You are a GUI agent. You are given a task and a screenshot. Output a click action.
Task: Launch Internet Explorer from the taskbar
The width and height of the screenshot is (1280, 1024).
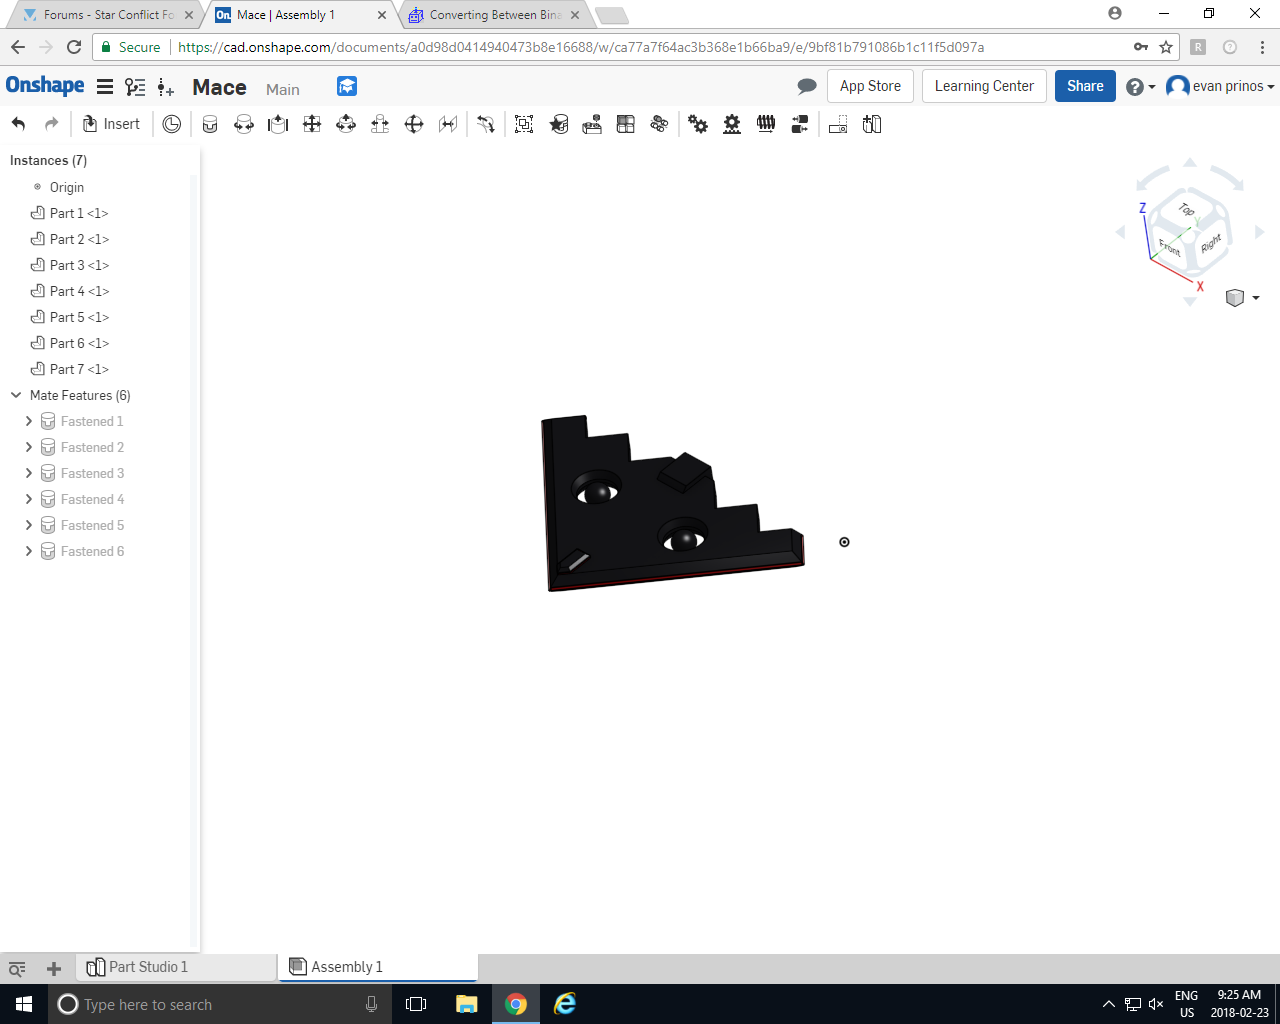565,1004
